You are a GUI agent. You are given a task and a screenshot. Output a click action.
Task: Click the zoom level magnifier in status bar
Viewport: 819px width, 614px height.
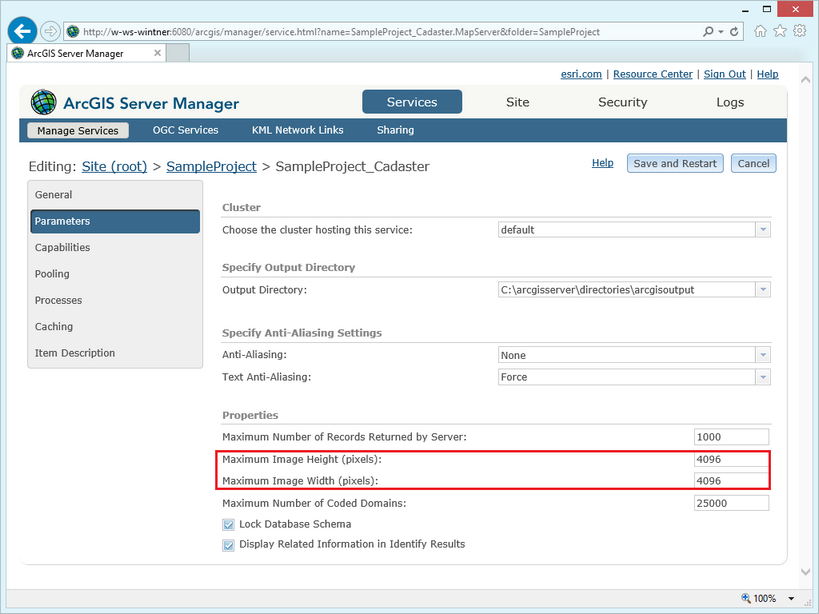click(x=746, y=598)
